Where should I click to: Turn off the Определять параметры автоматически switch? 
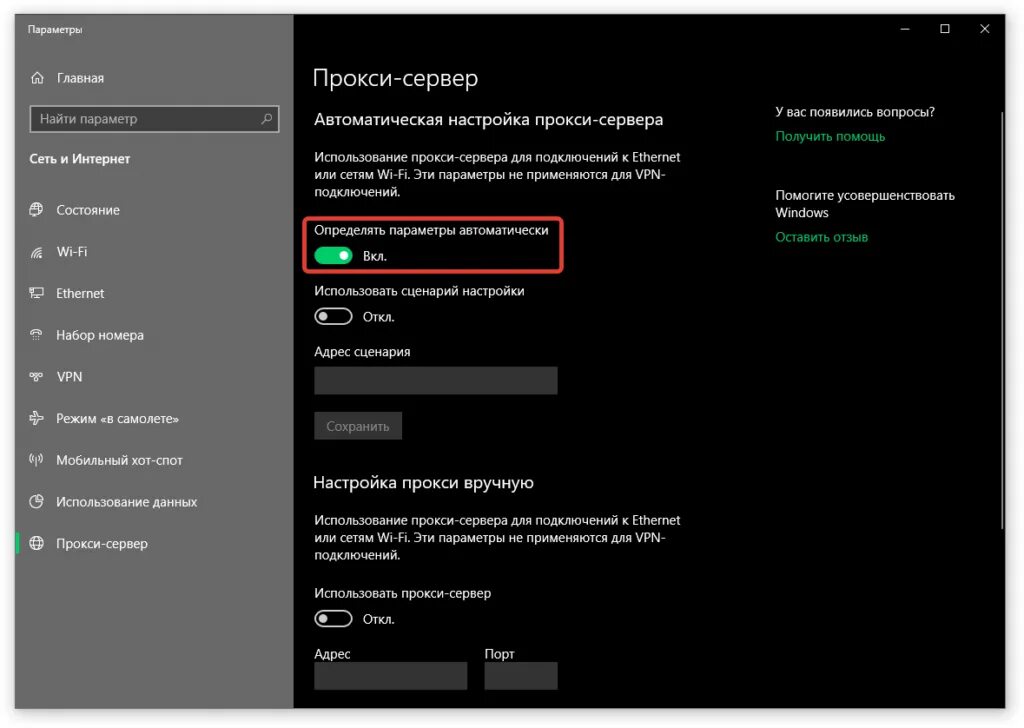(x=333, y=256)
